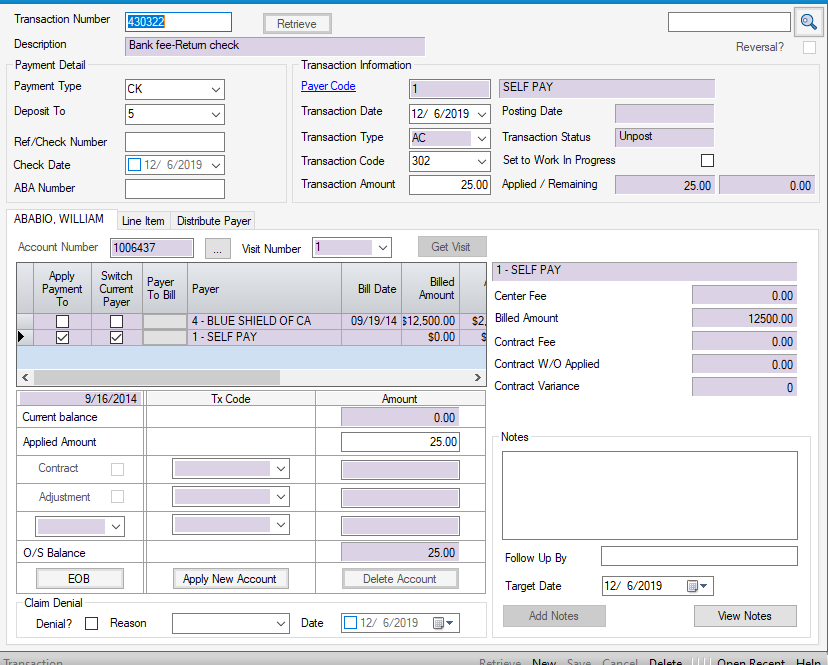Open the Claim Denial Date calendar icon
Image resolution: width=828 pixels, height=665 pixels.
[439, 623]
